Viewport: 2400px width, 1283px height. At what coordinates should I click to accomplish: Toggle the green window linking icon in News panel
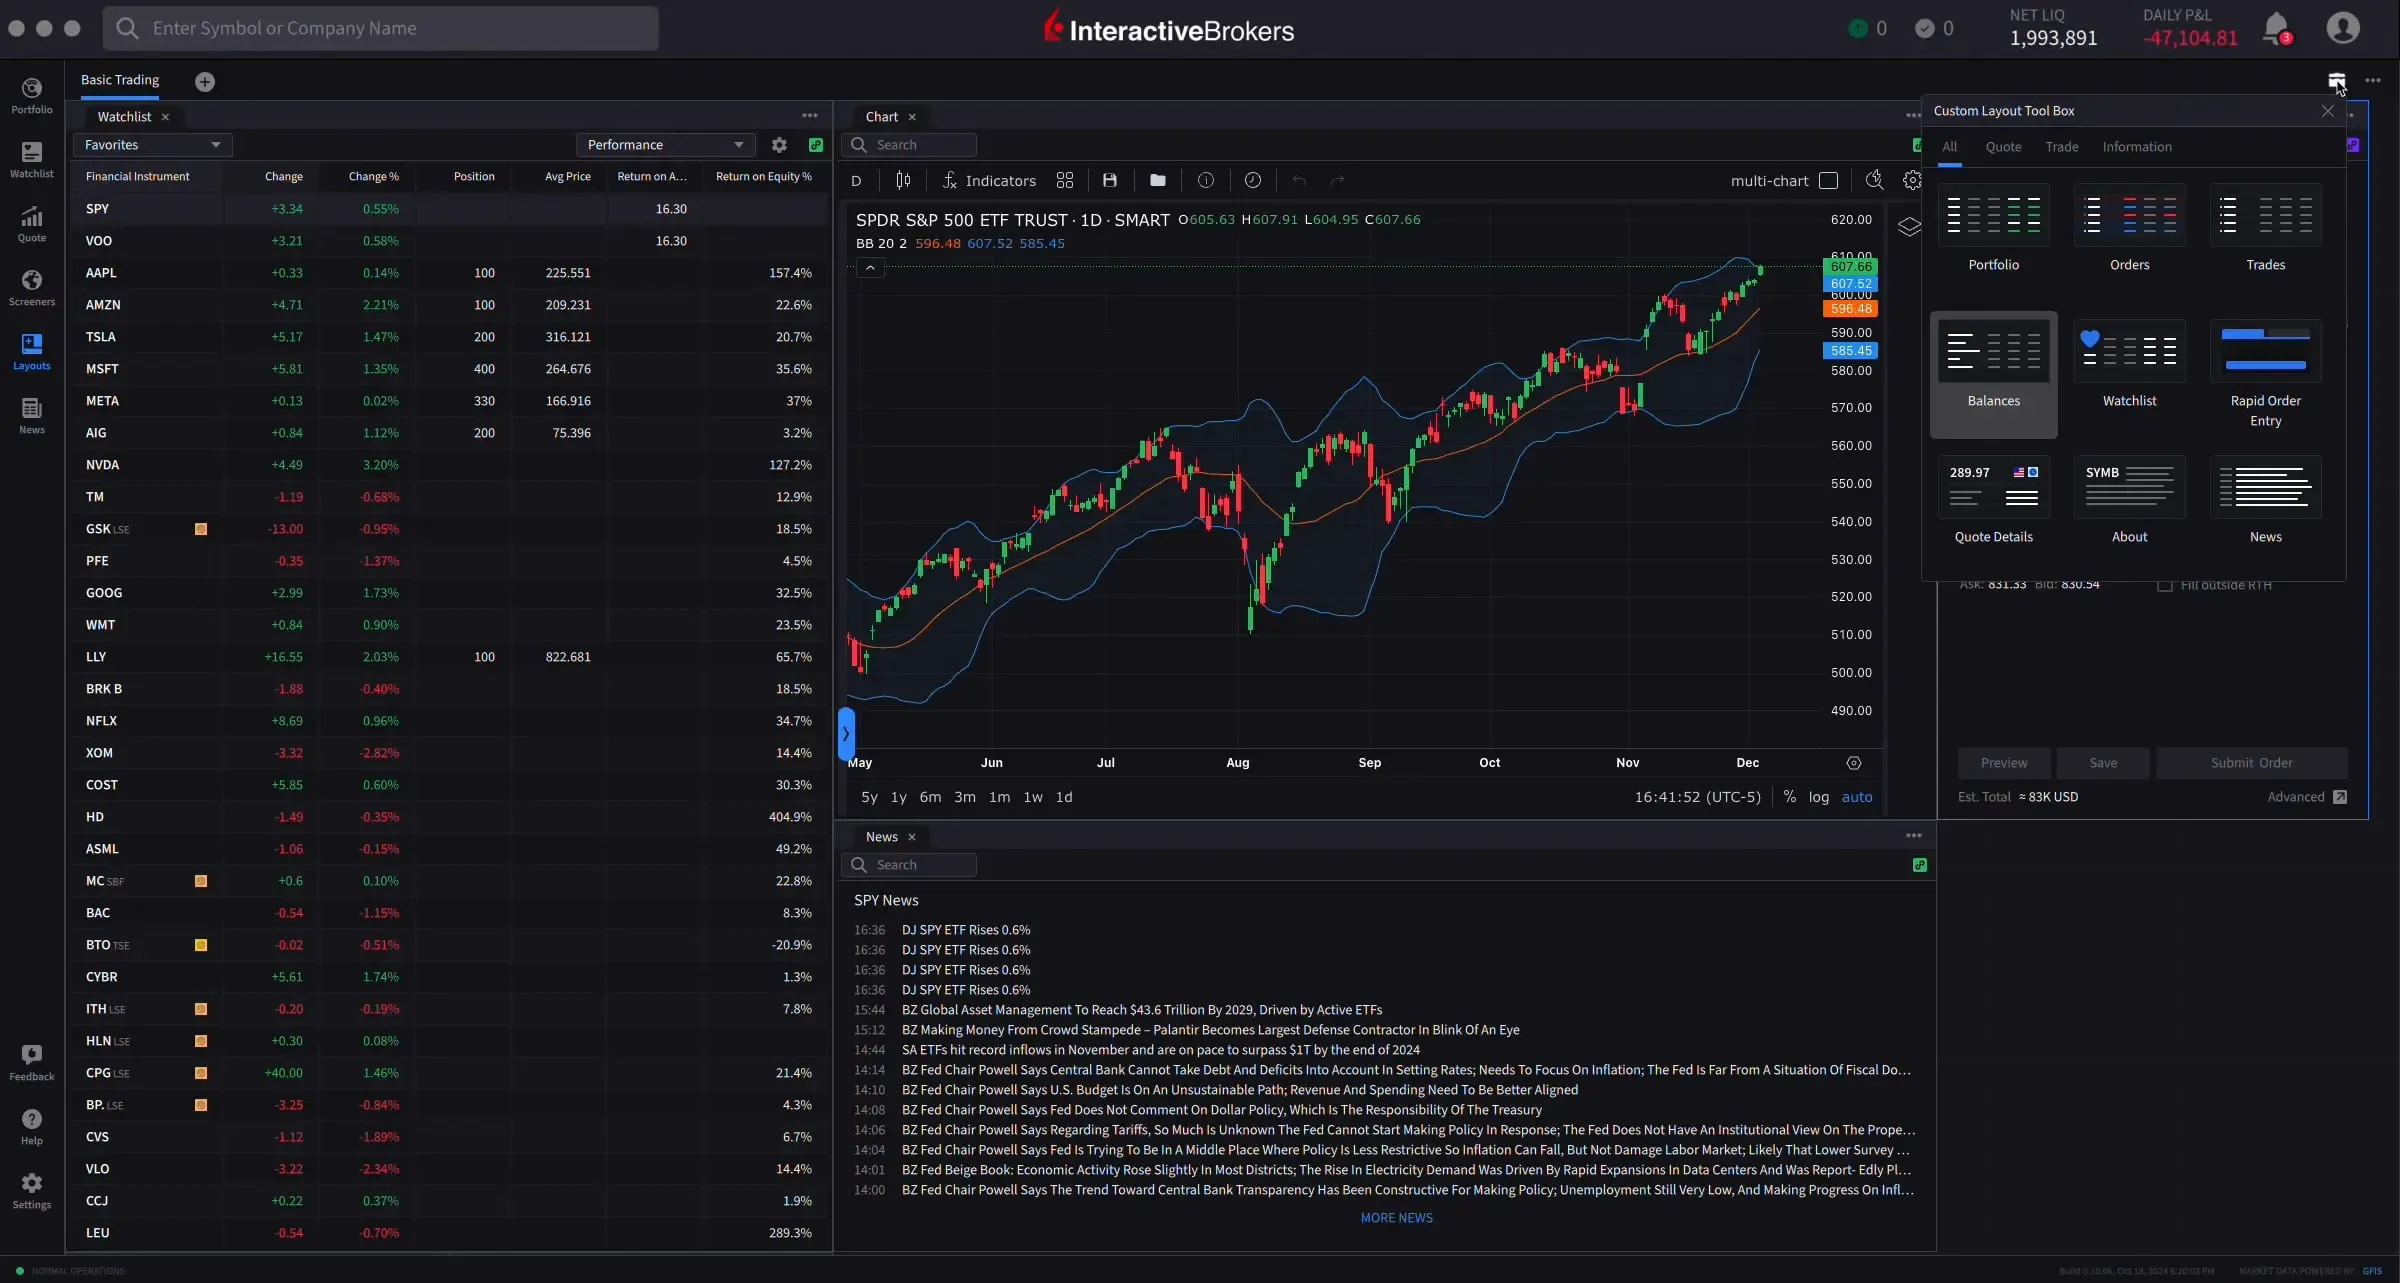point(1919,865)
